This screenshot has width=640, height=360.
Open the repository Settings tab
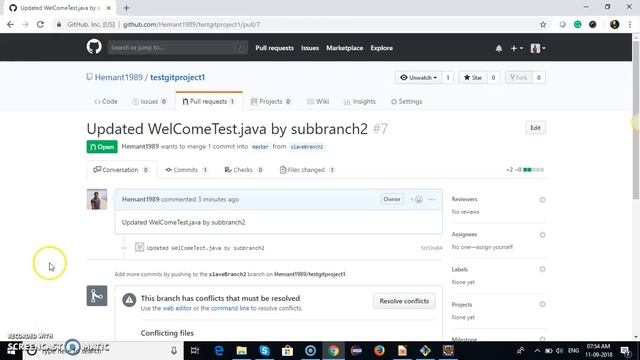[407, 101]
